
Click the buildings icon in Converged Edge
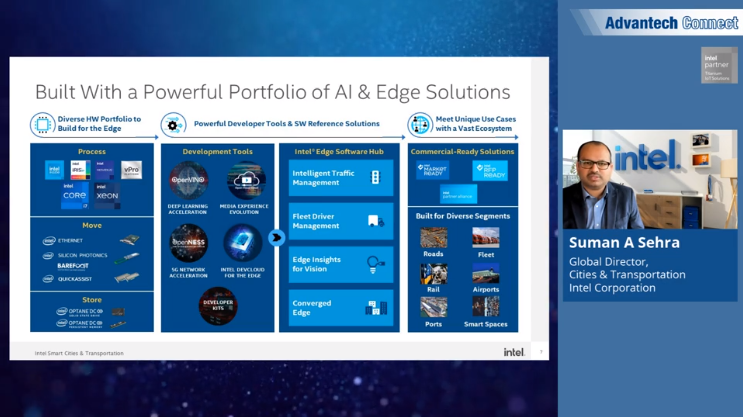pyautogui.click(x=376, y=308)
